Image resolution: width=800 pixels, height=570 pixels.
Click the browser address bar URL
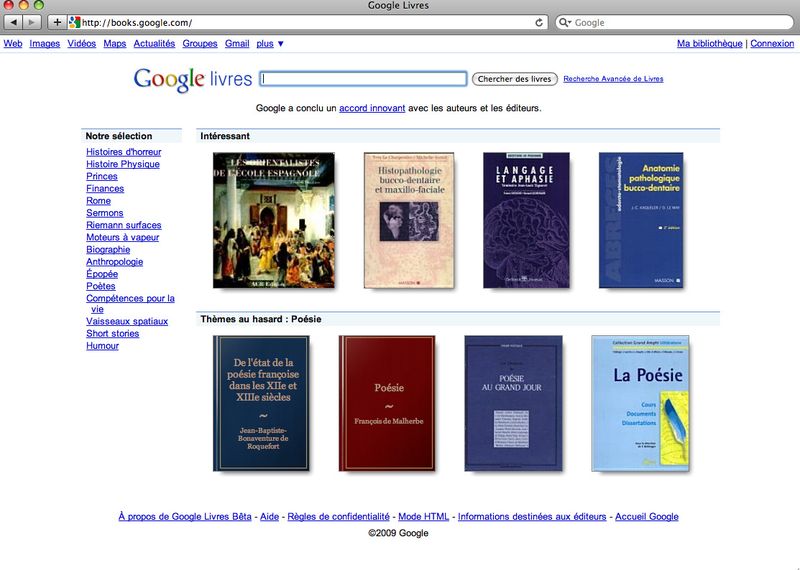(x=306, y=22)
